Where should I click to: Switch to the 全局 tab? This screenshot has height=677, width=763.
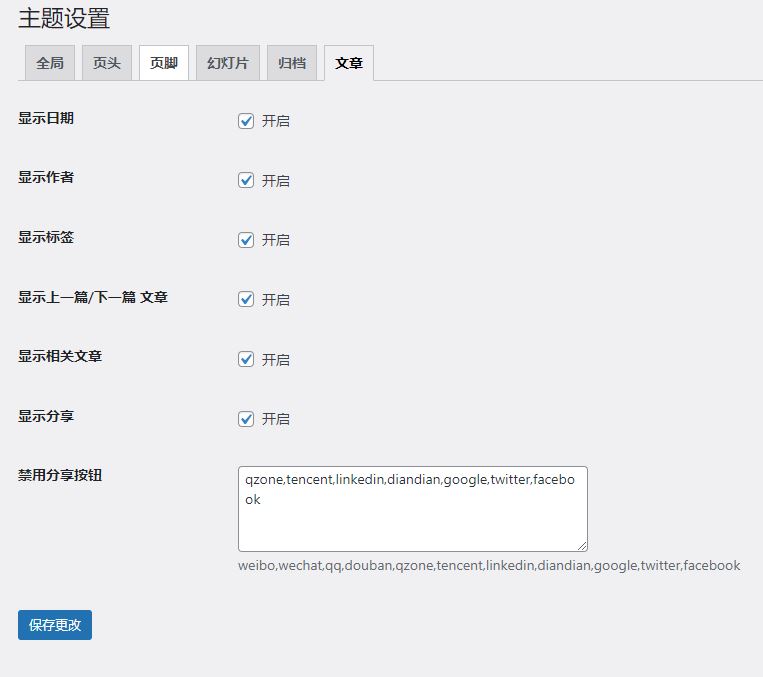coord(50,63)
